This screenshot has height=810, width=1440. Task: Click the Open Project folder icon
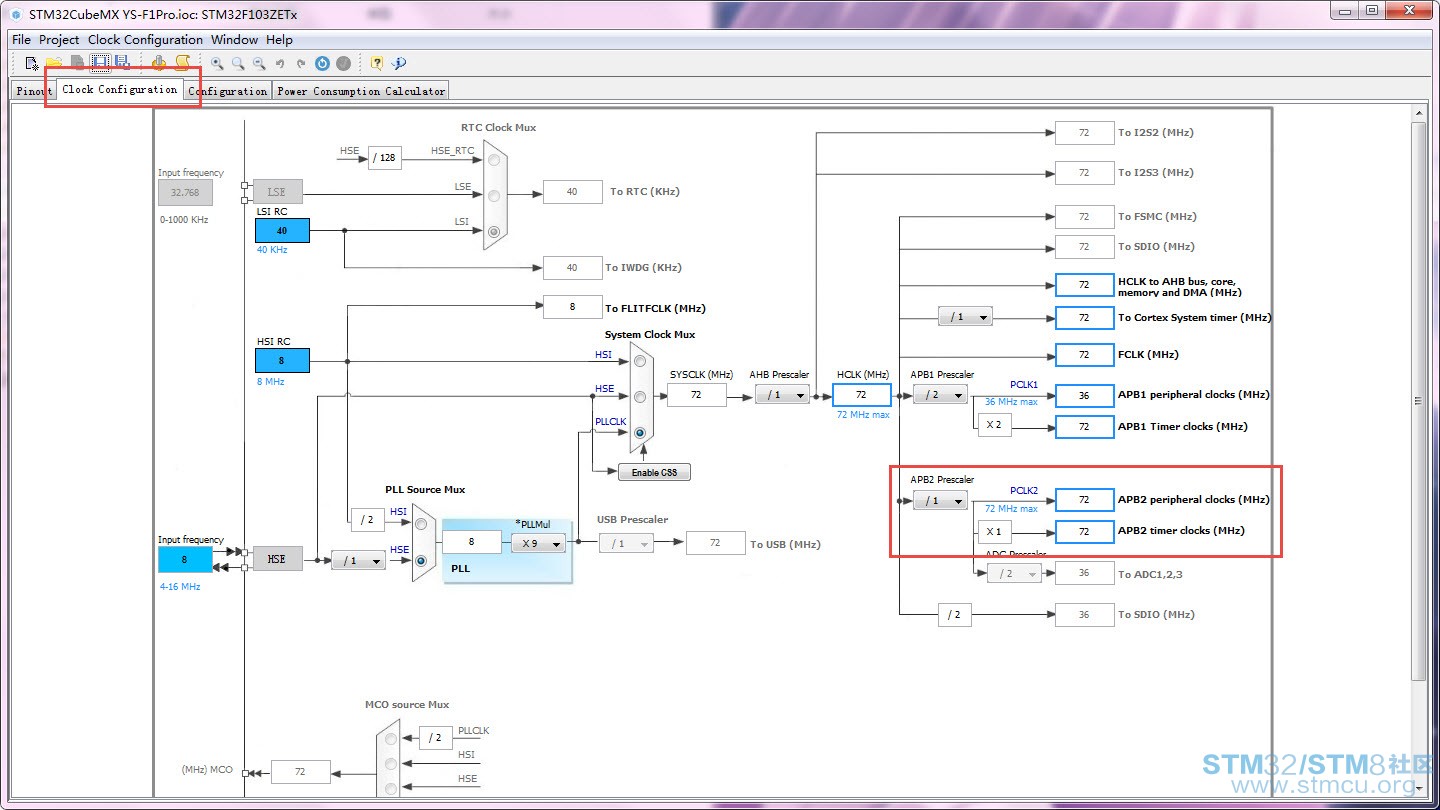[54, 63]
